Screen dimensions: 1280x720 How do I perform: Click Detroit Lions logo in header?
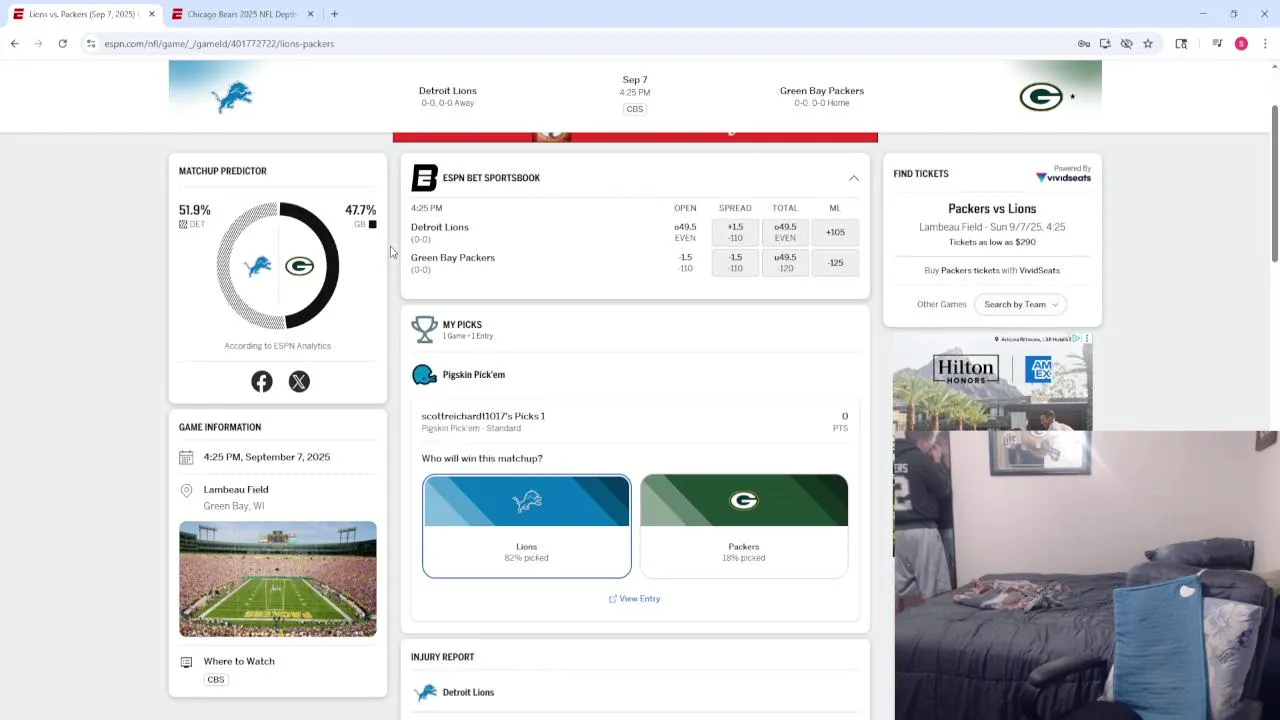point(232,96)
